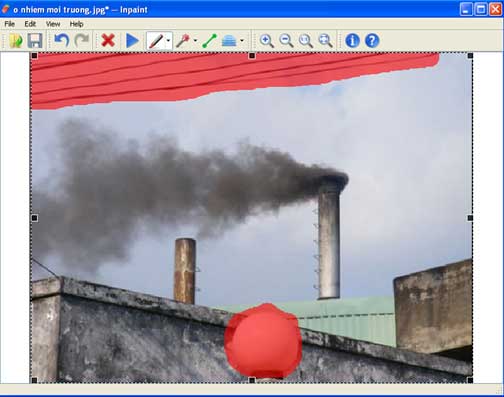Screen dimensions: 504x397
Task: Expand the Marker tool size dropdown
Action: [x=168, y=41]
